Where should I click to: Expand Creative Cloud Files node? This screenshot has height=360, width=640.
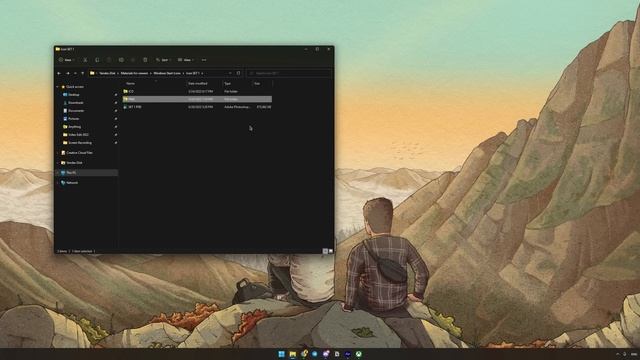58,153
